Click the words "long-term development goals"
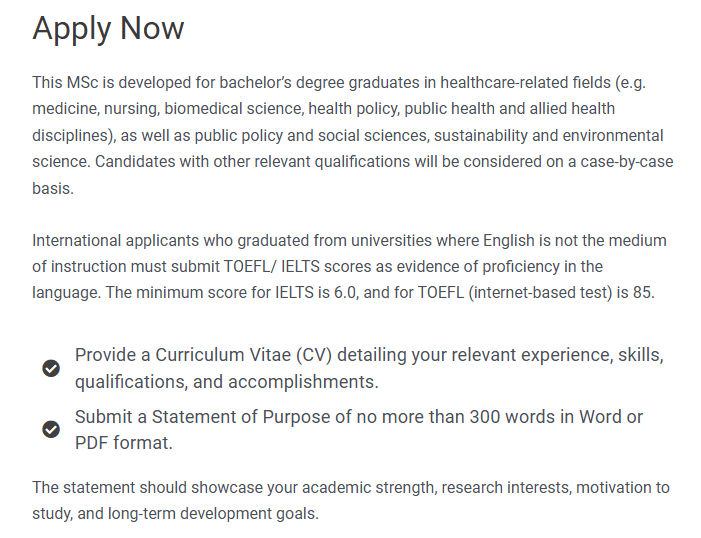The image size is (701, 538). pos(212,513)
